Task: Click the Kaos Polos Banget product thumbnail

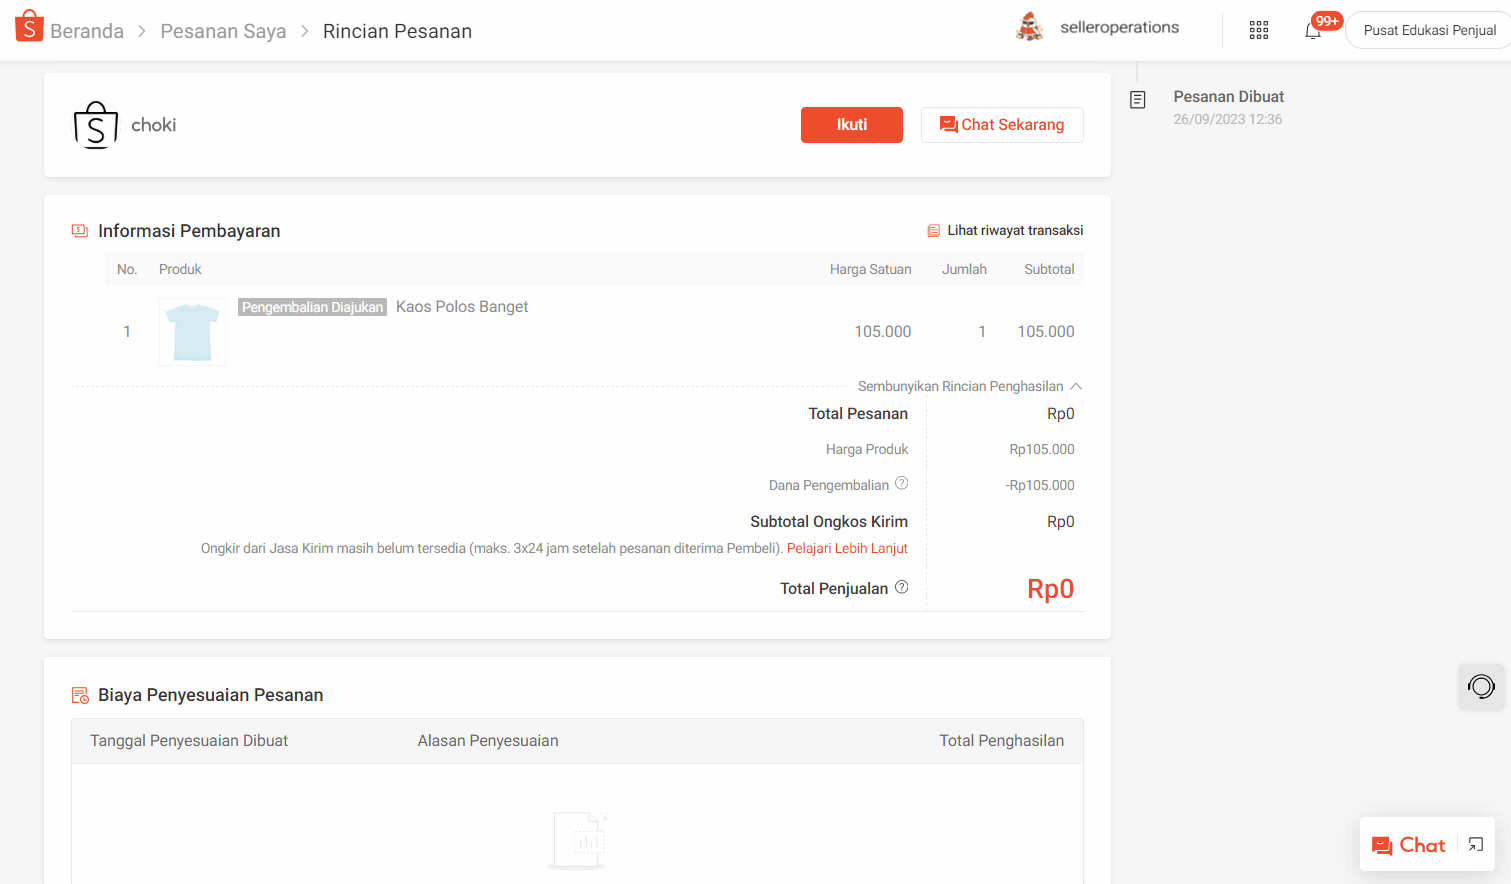Action: [x=191, y=331]
